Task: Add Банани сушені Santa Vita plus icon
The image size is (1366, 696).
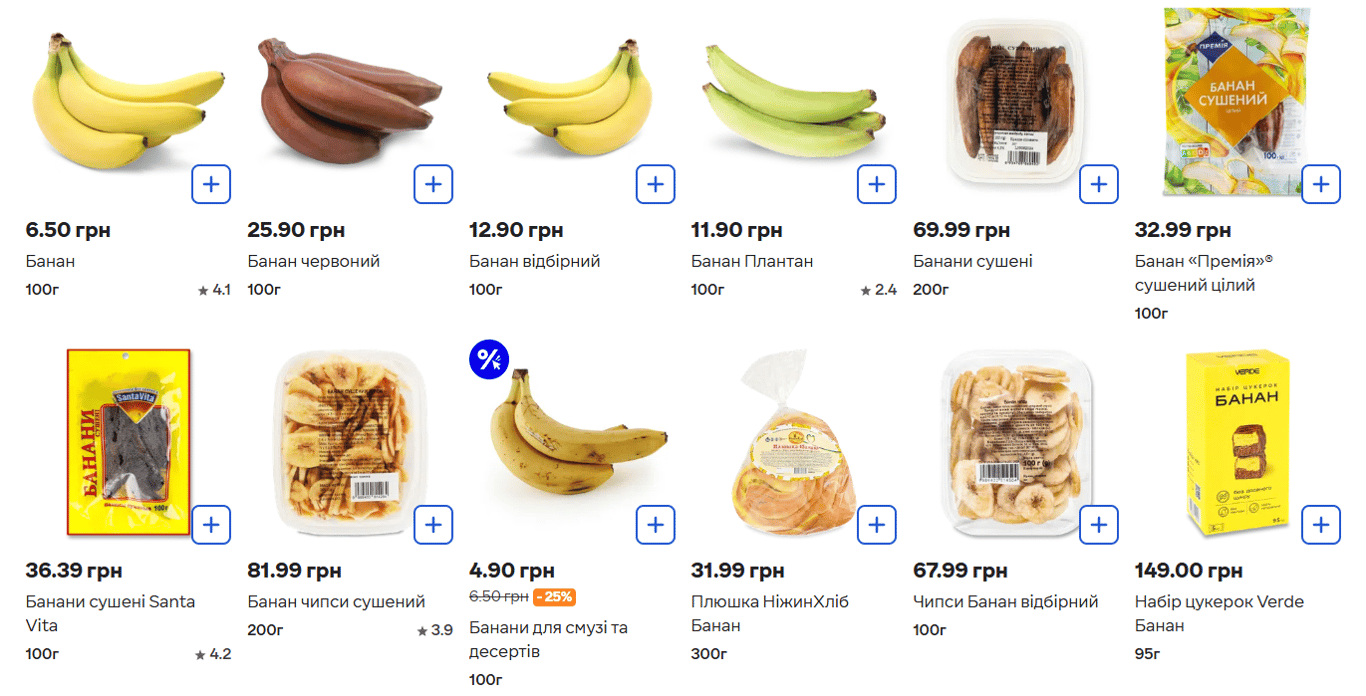Action: (x=211, y=525)
